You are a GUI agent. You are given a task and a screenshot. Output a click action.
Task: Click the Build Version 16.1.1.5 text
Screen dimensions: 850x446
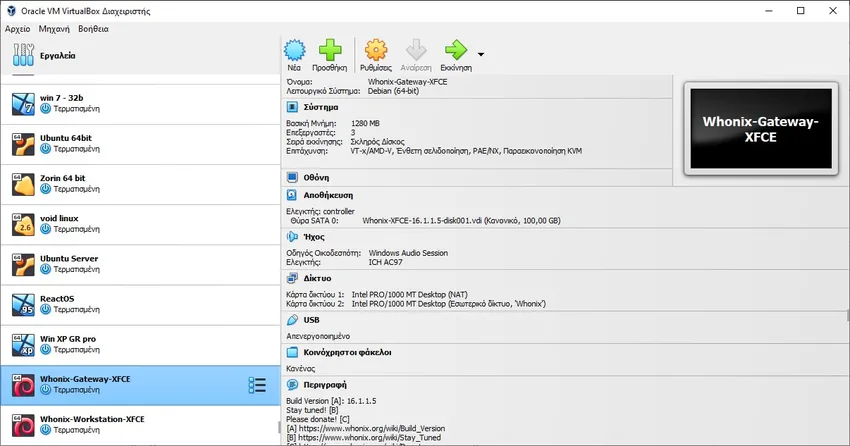click(x=331, y=401)
